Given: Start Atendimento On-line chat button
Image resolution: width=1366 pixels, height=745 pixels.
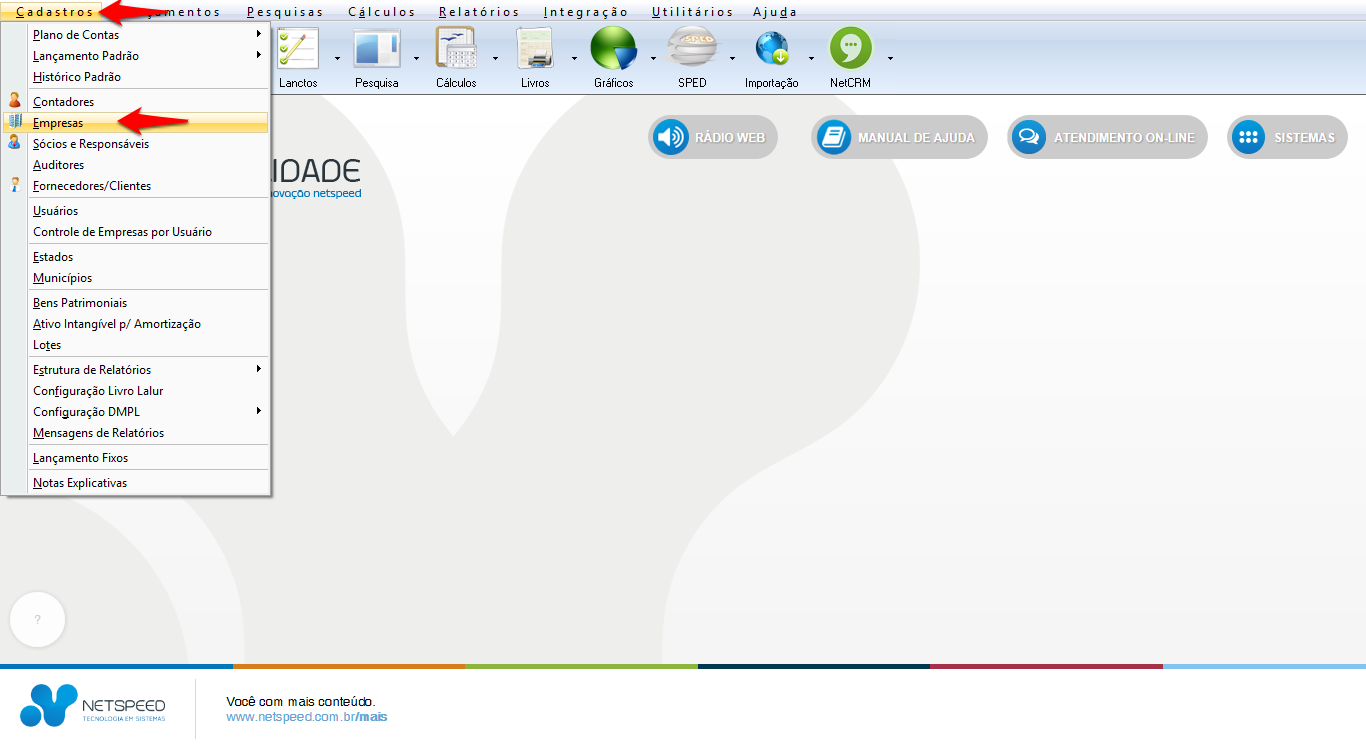Looking at the screenshot, I should 1107,137.
